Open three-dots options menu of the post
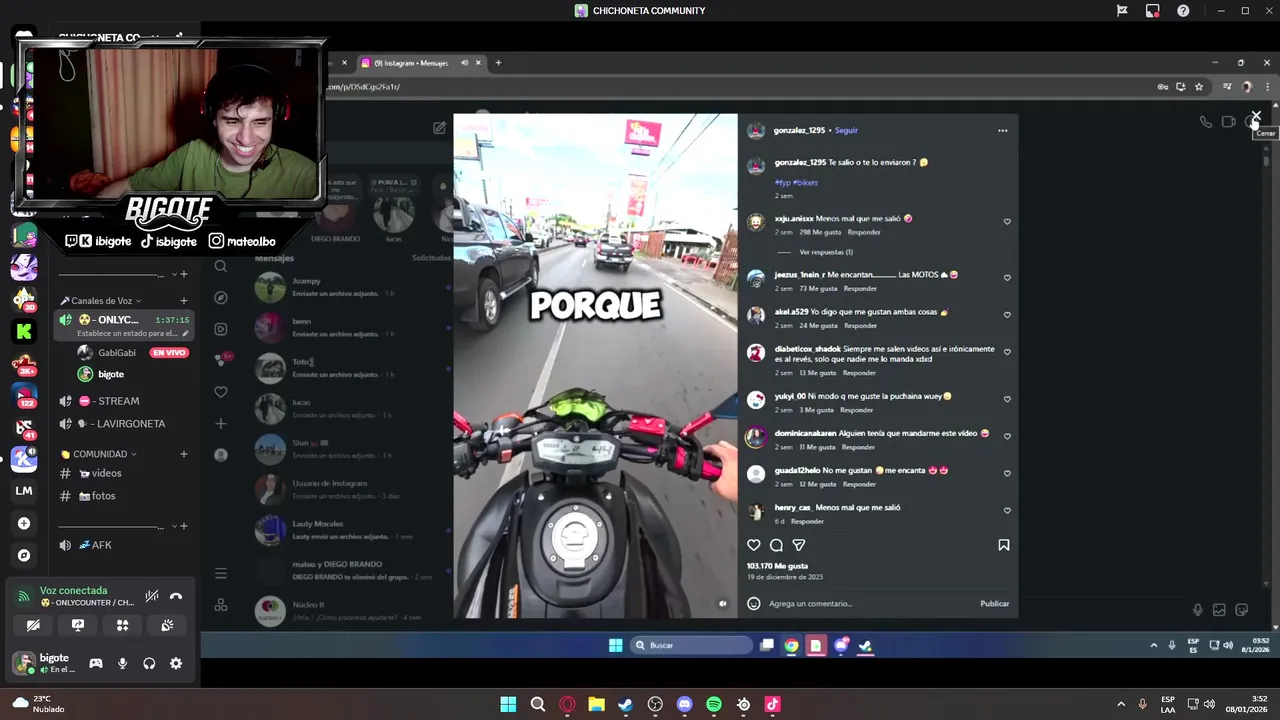1280x720 pixels. tap(1002, 130)
